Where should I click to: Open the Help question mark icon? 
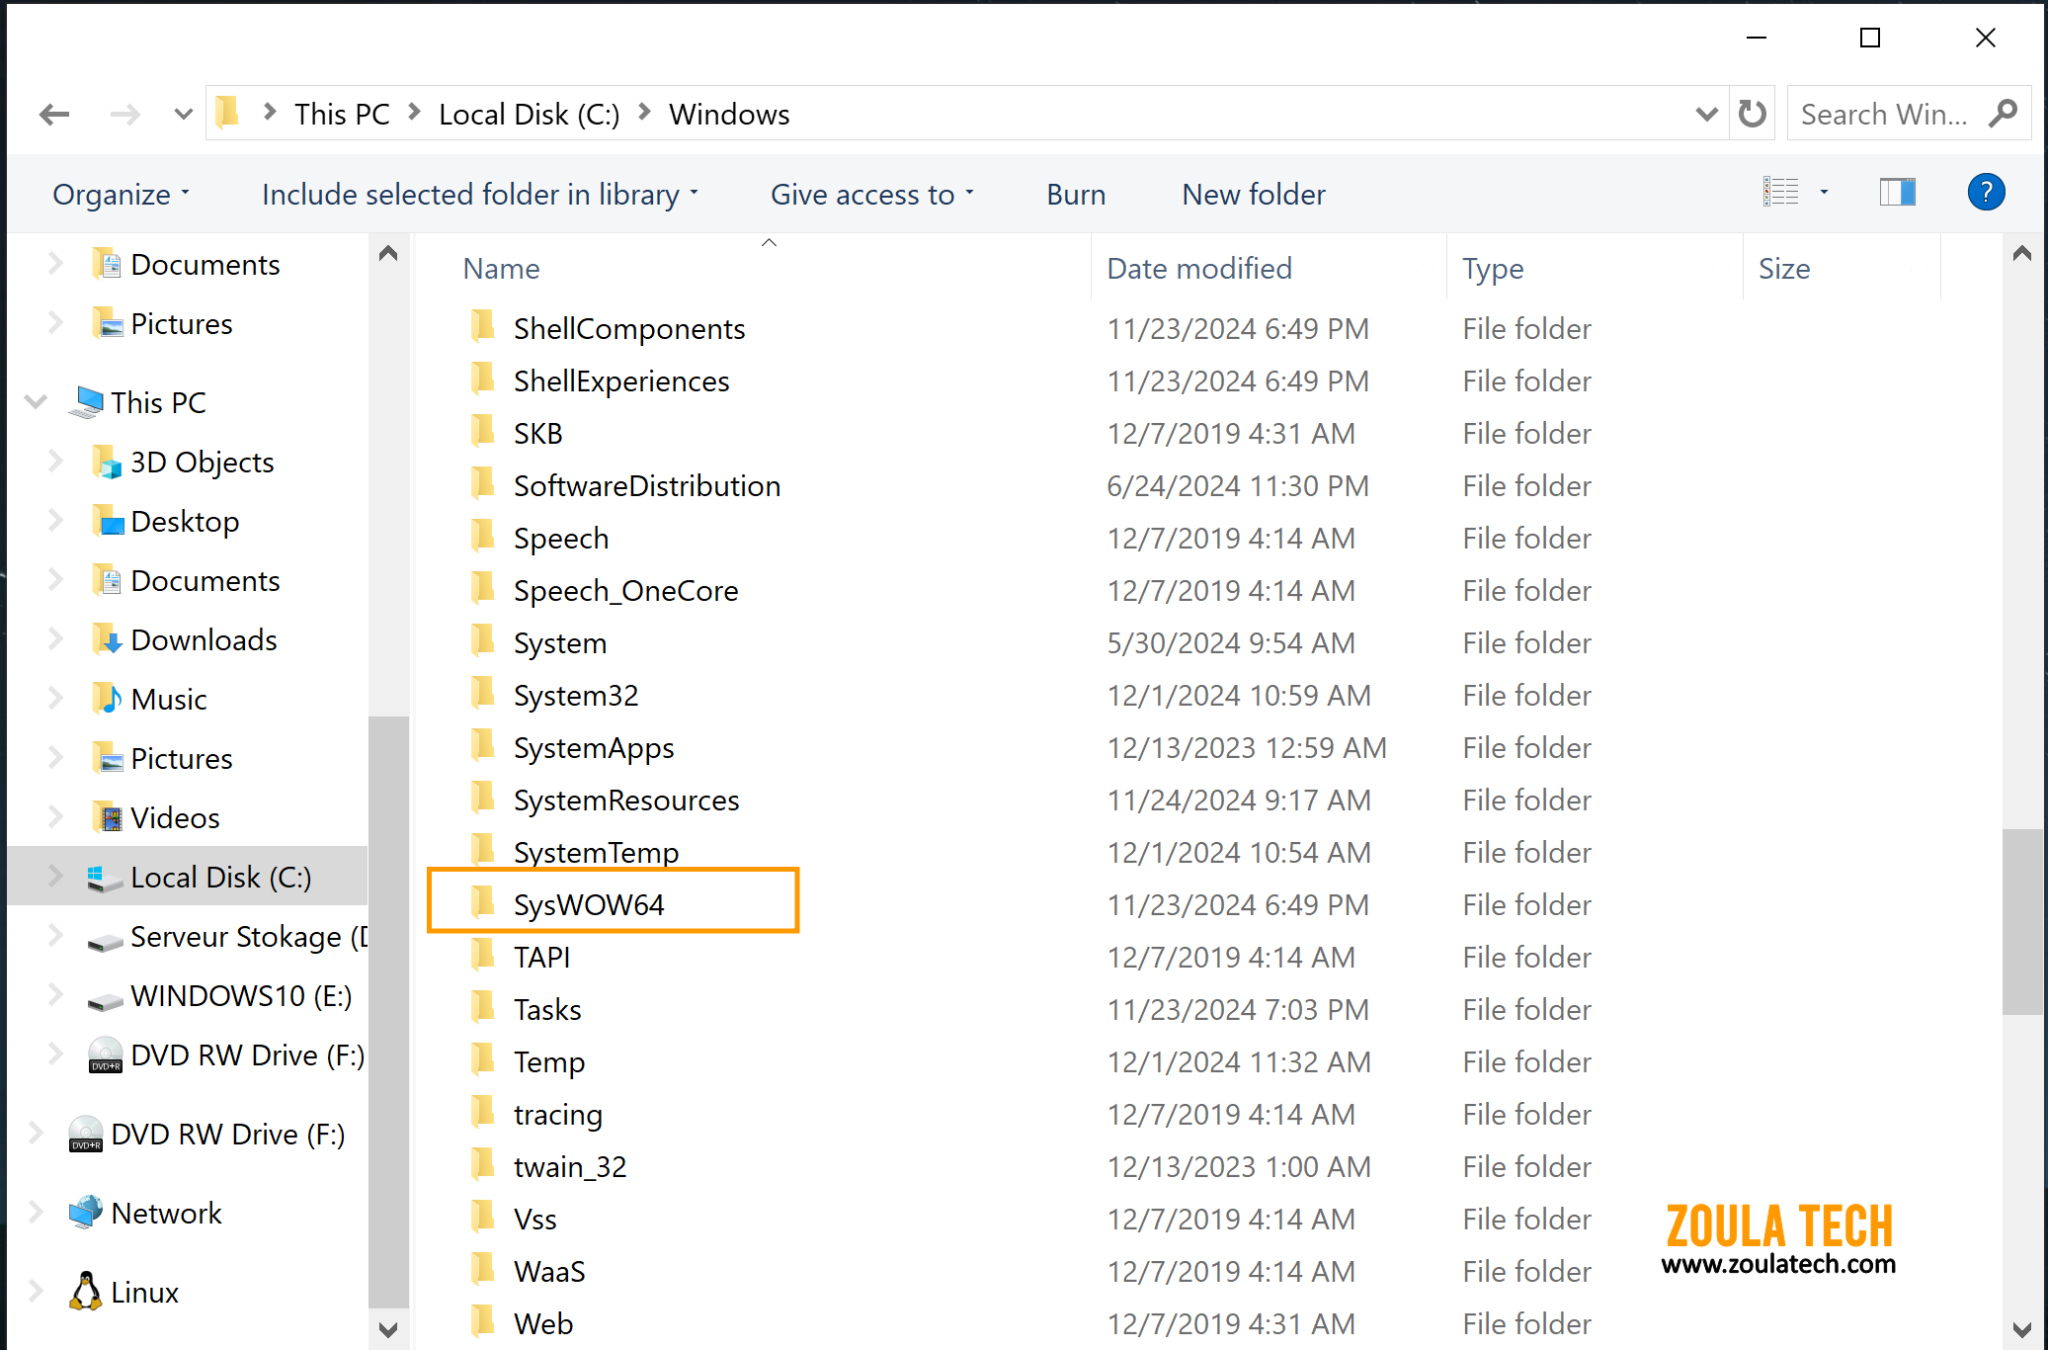pos(1986,192)
